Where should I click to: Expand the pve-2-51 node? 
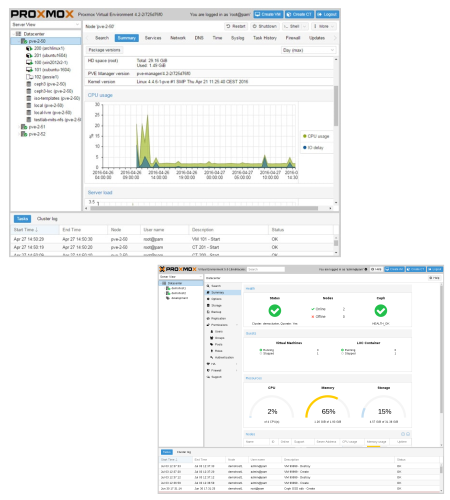coord(19,127)
